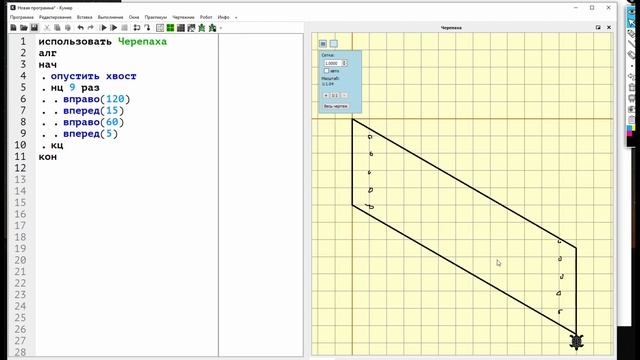The width and height of the screenshot is (640, 360).
Task: Click the step-into toolbar icon
Action: (x=137, y=28)
